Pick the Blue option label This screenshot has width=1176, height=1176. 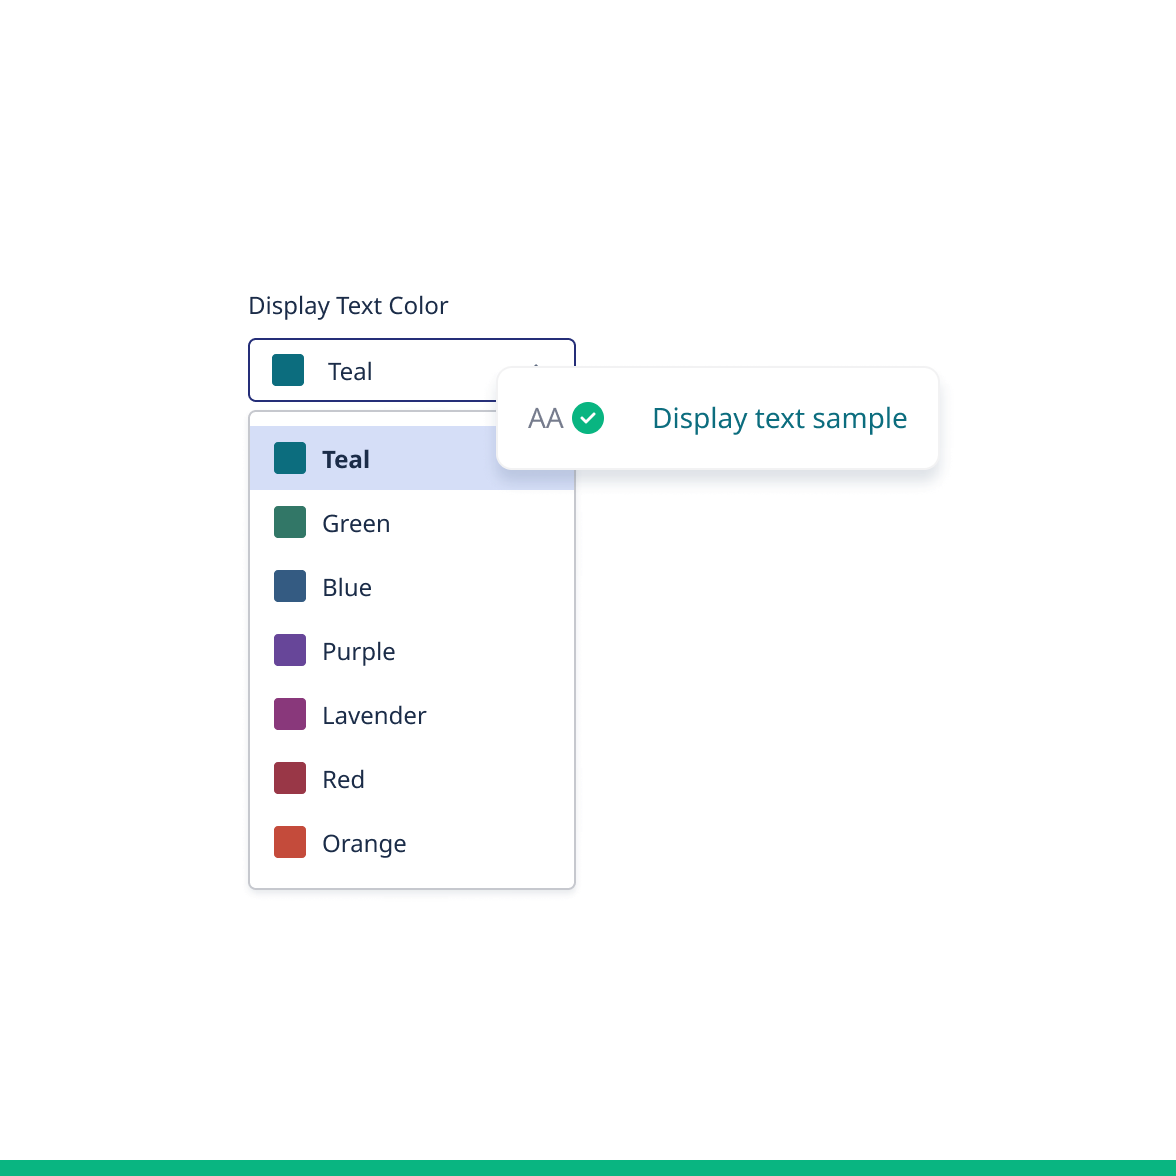[347, 587]
